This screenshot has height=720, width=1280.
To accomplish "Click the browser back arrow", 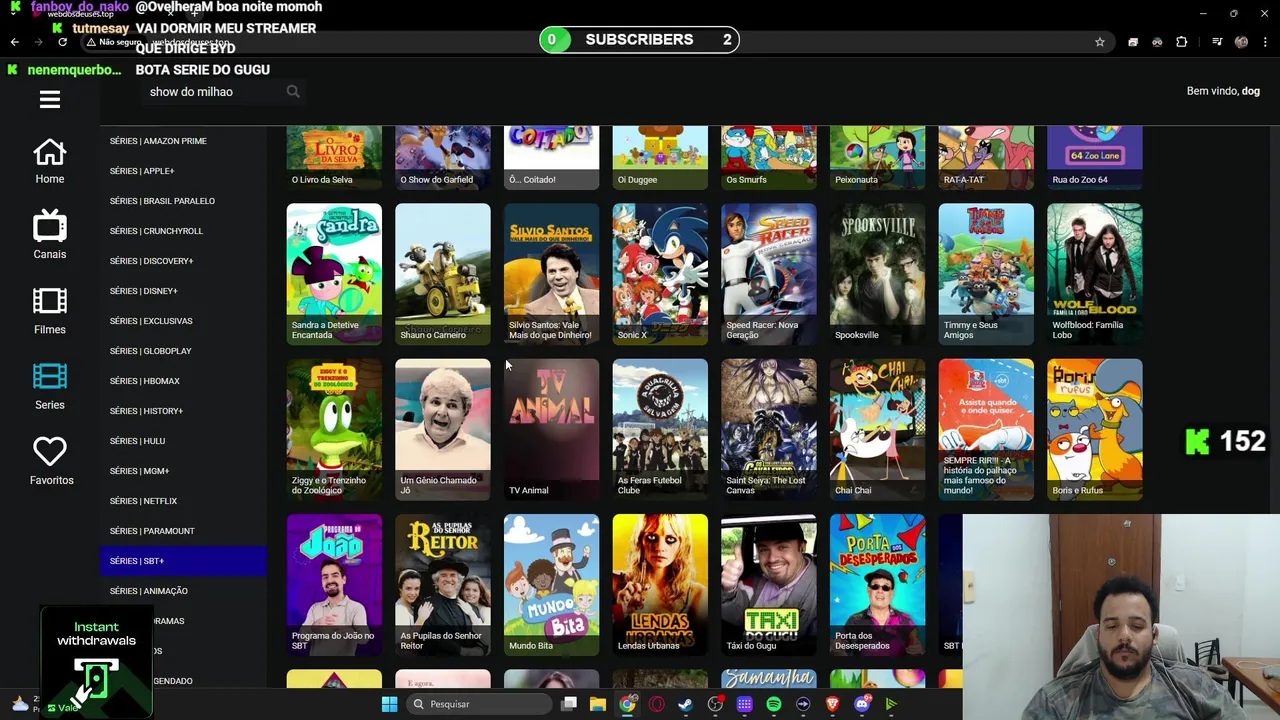I will pos(14,42).
